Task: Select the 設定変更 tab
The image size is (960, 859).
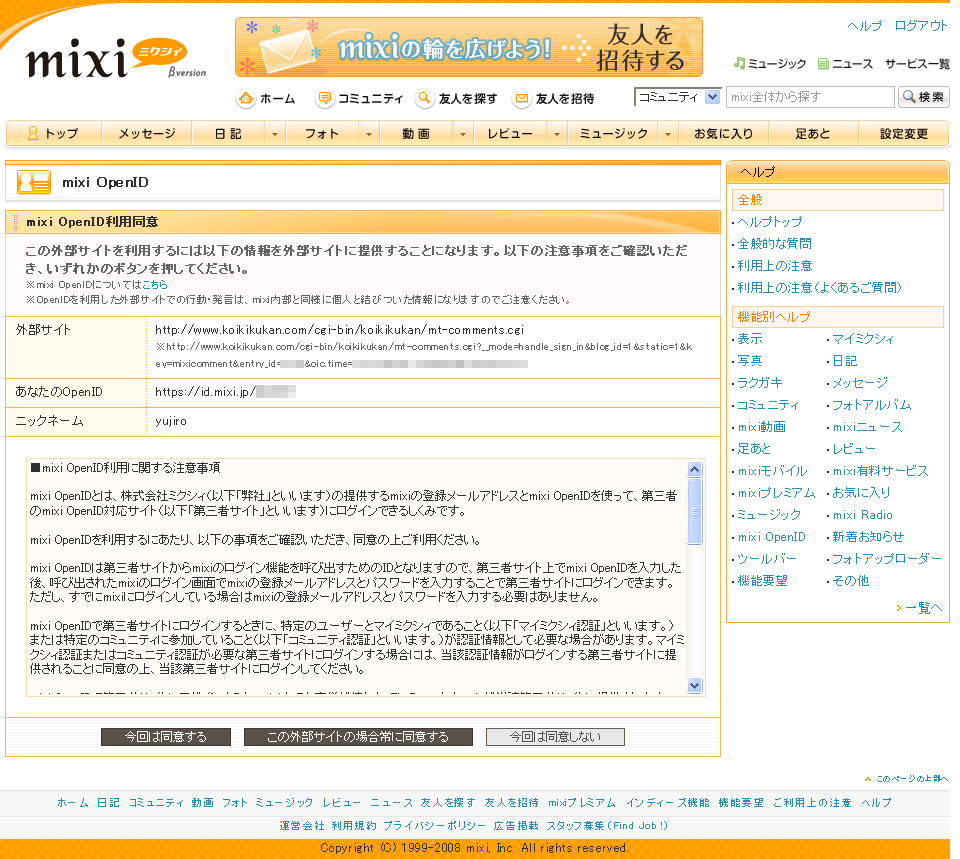Action: coord(904,133)
